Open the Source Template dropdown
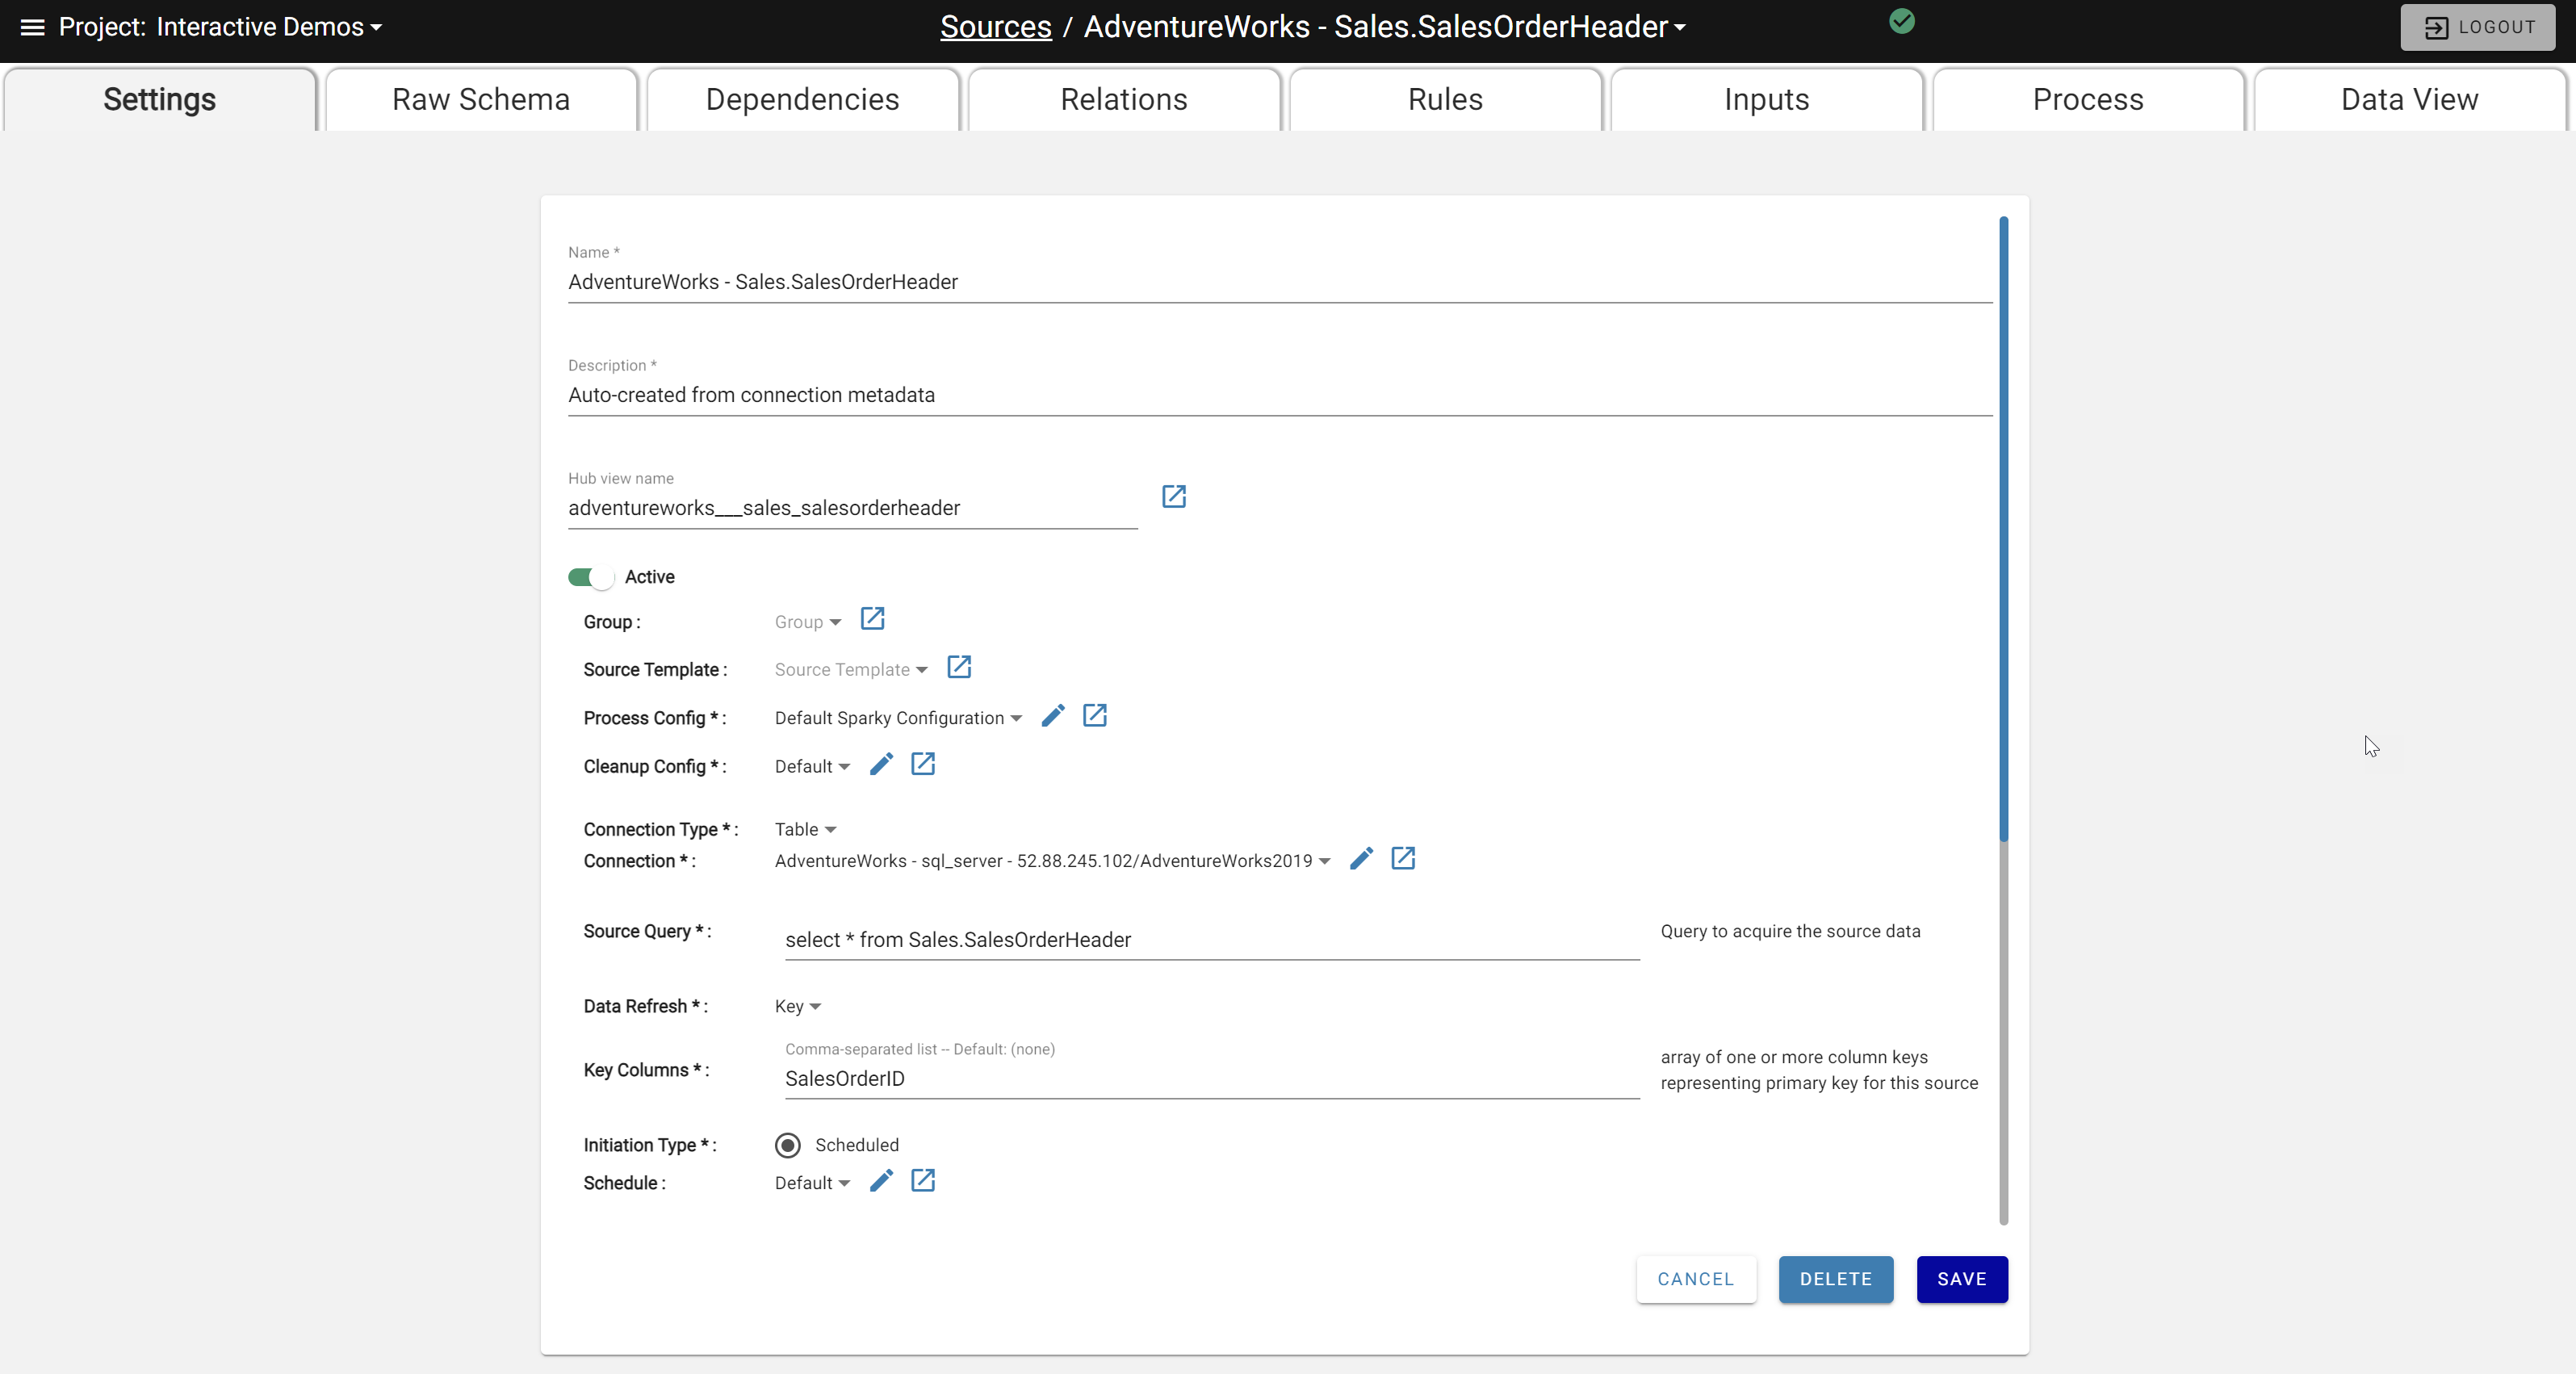The width and height of the screenshot is (2576, 1374). tap(851, 670)
